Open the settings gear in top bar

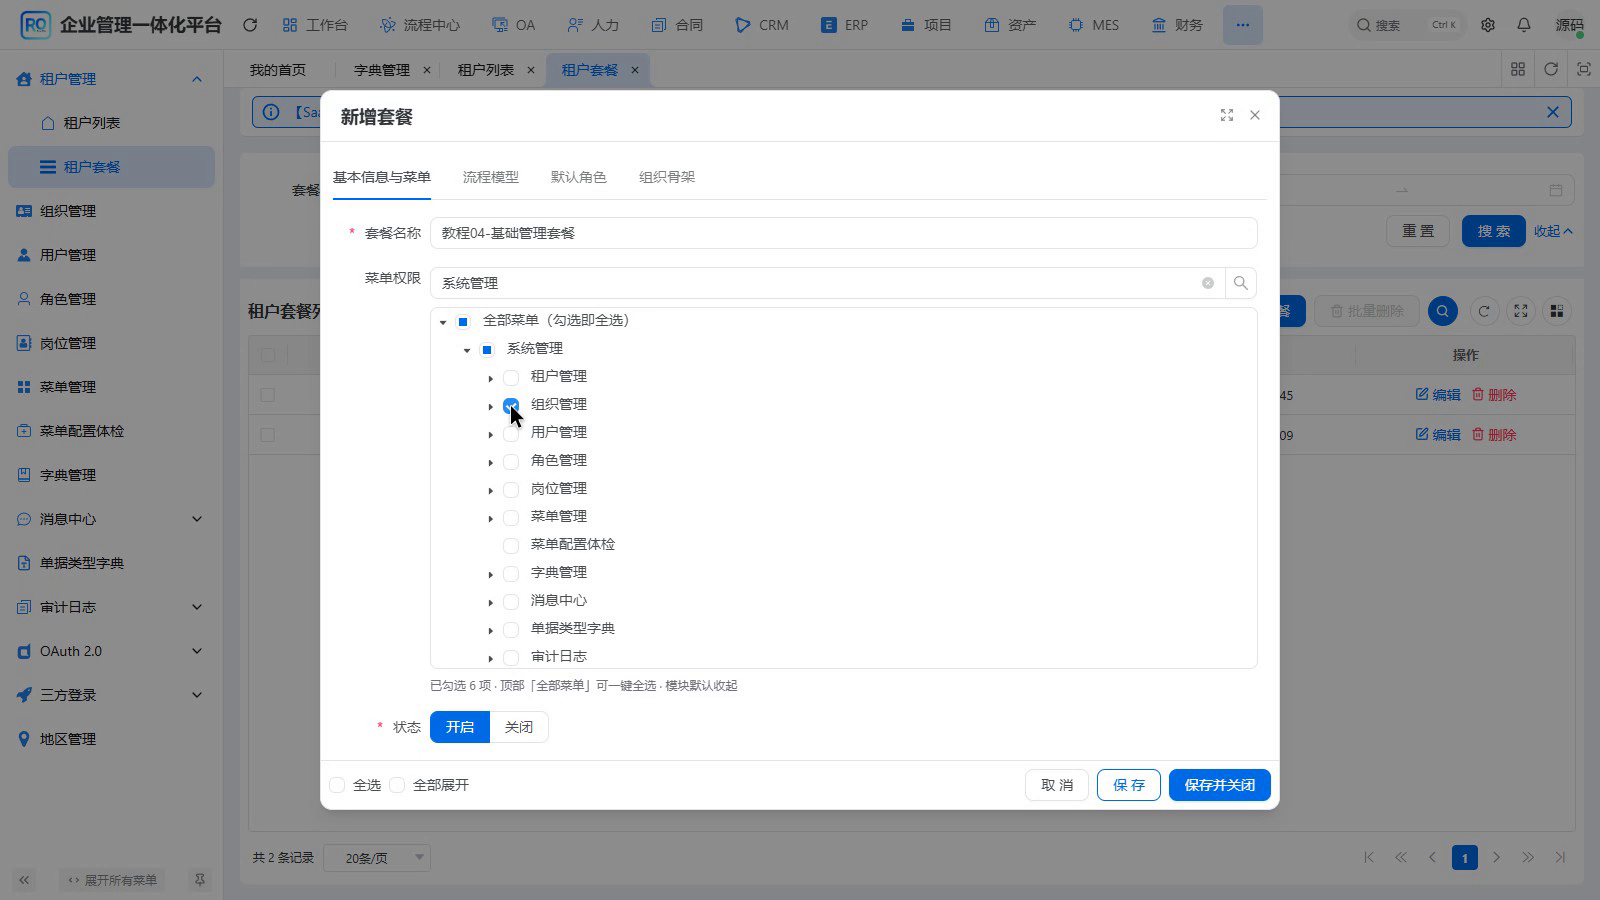click(x=1488, y=25)
